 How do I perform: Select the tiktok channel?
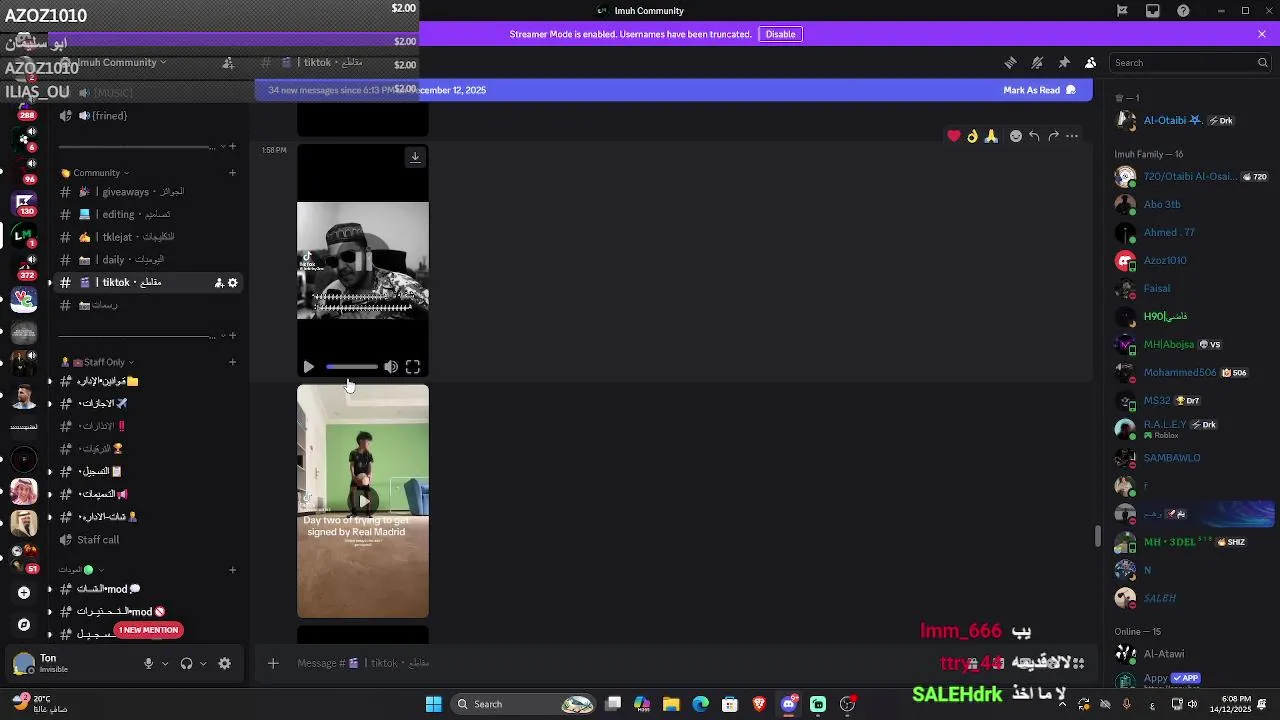pos(150,283)
